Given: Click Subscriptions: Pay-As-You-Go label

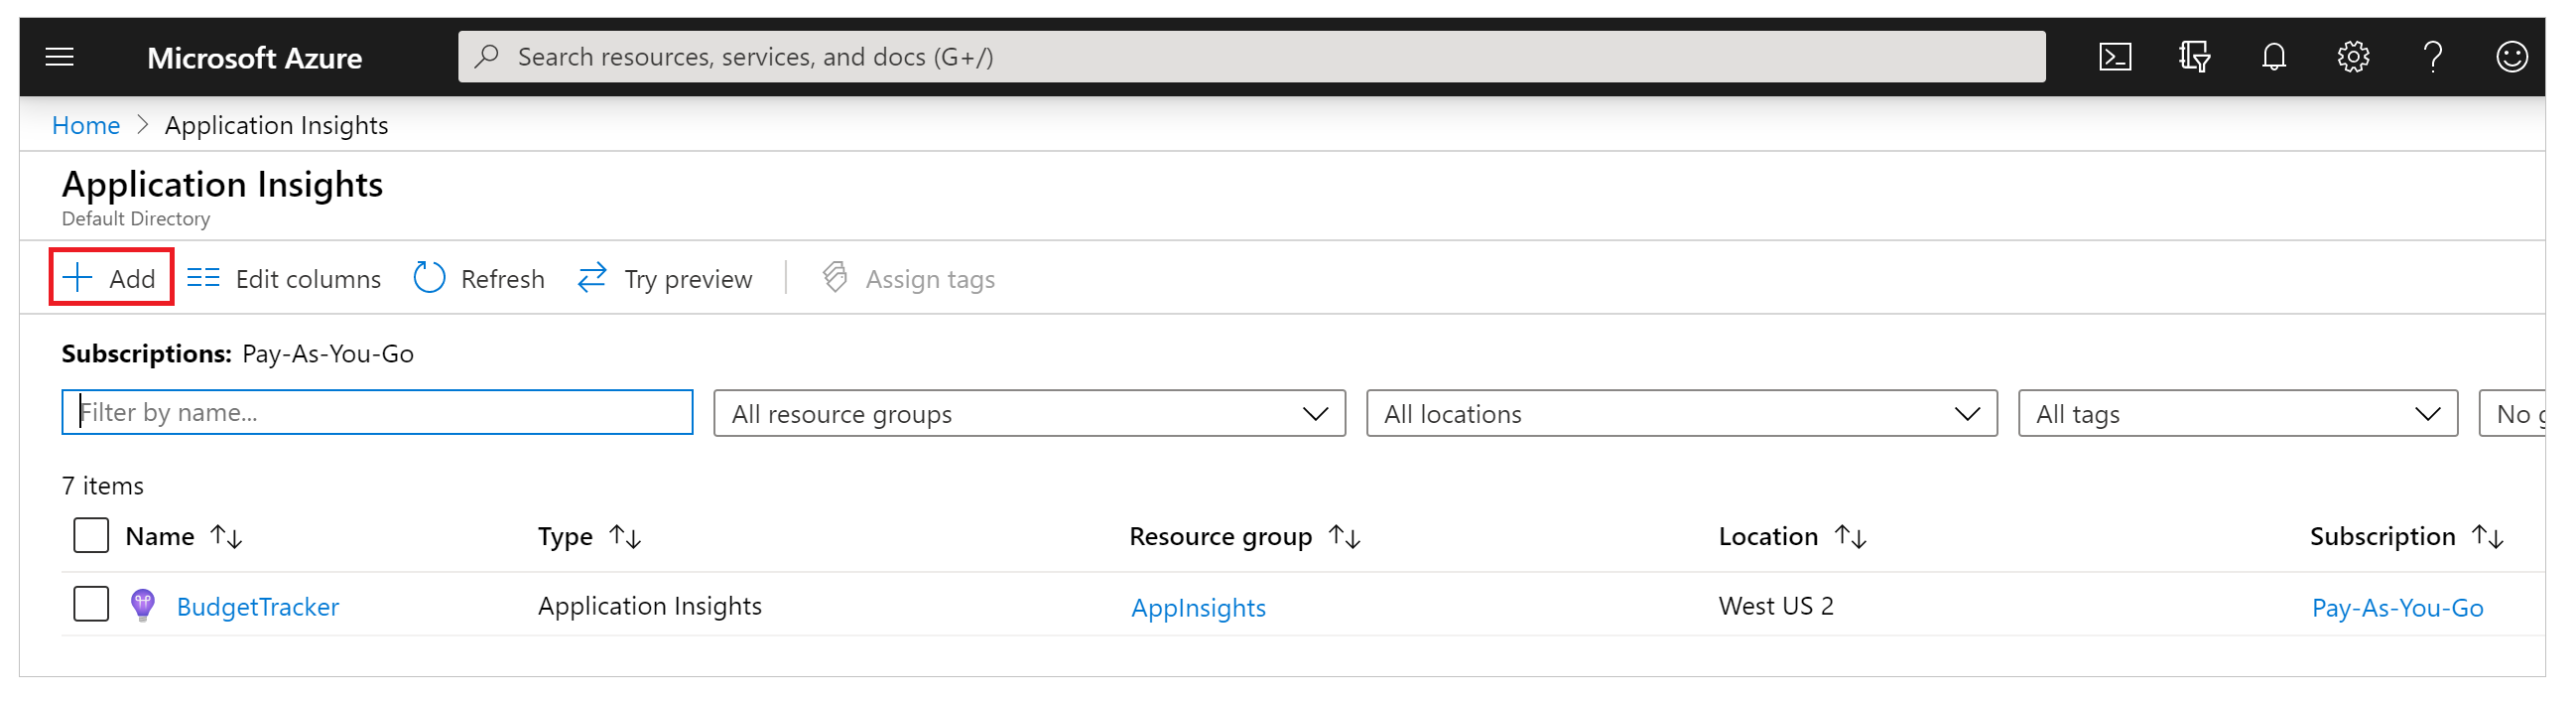Looking at the screenshot, I should pyautogui.click(x=238, y=354).
